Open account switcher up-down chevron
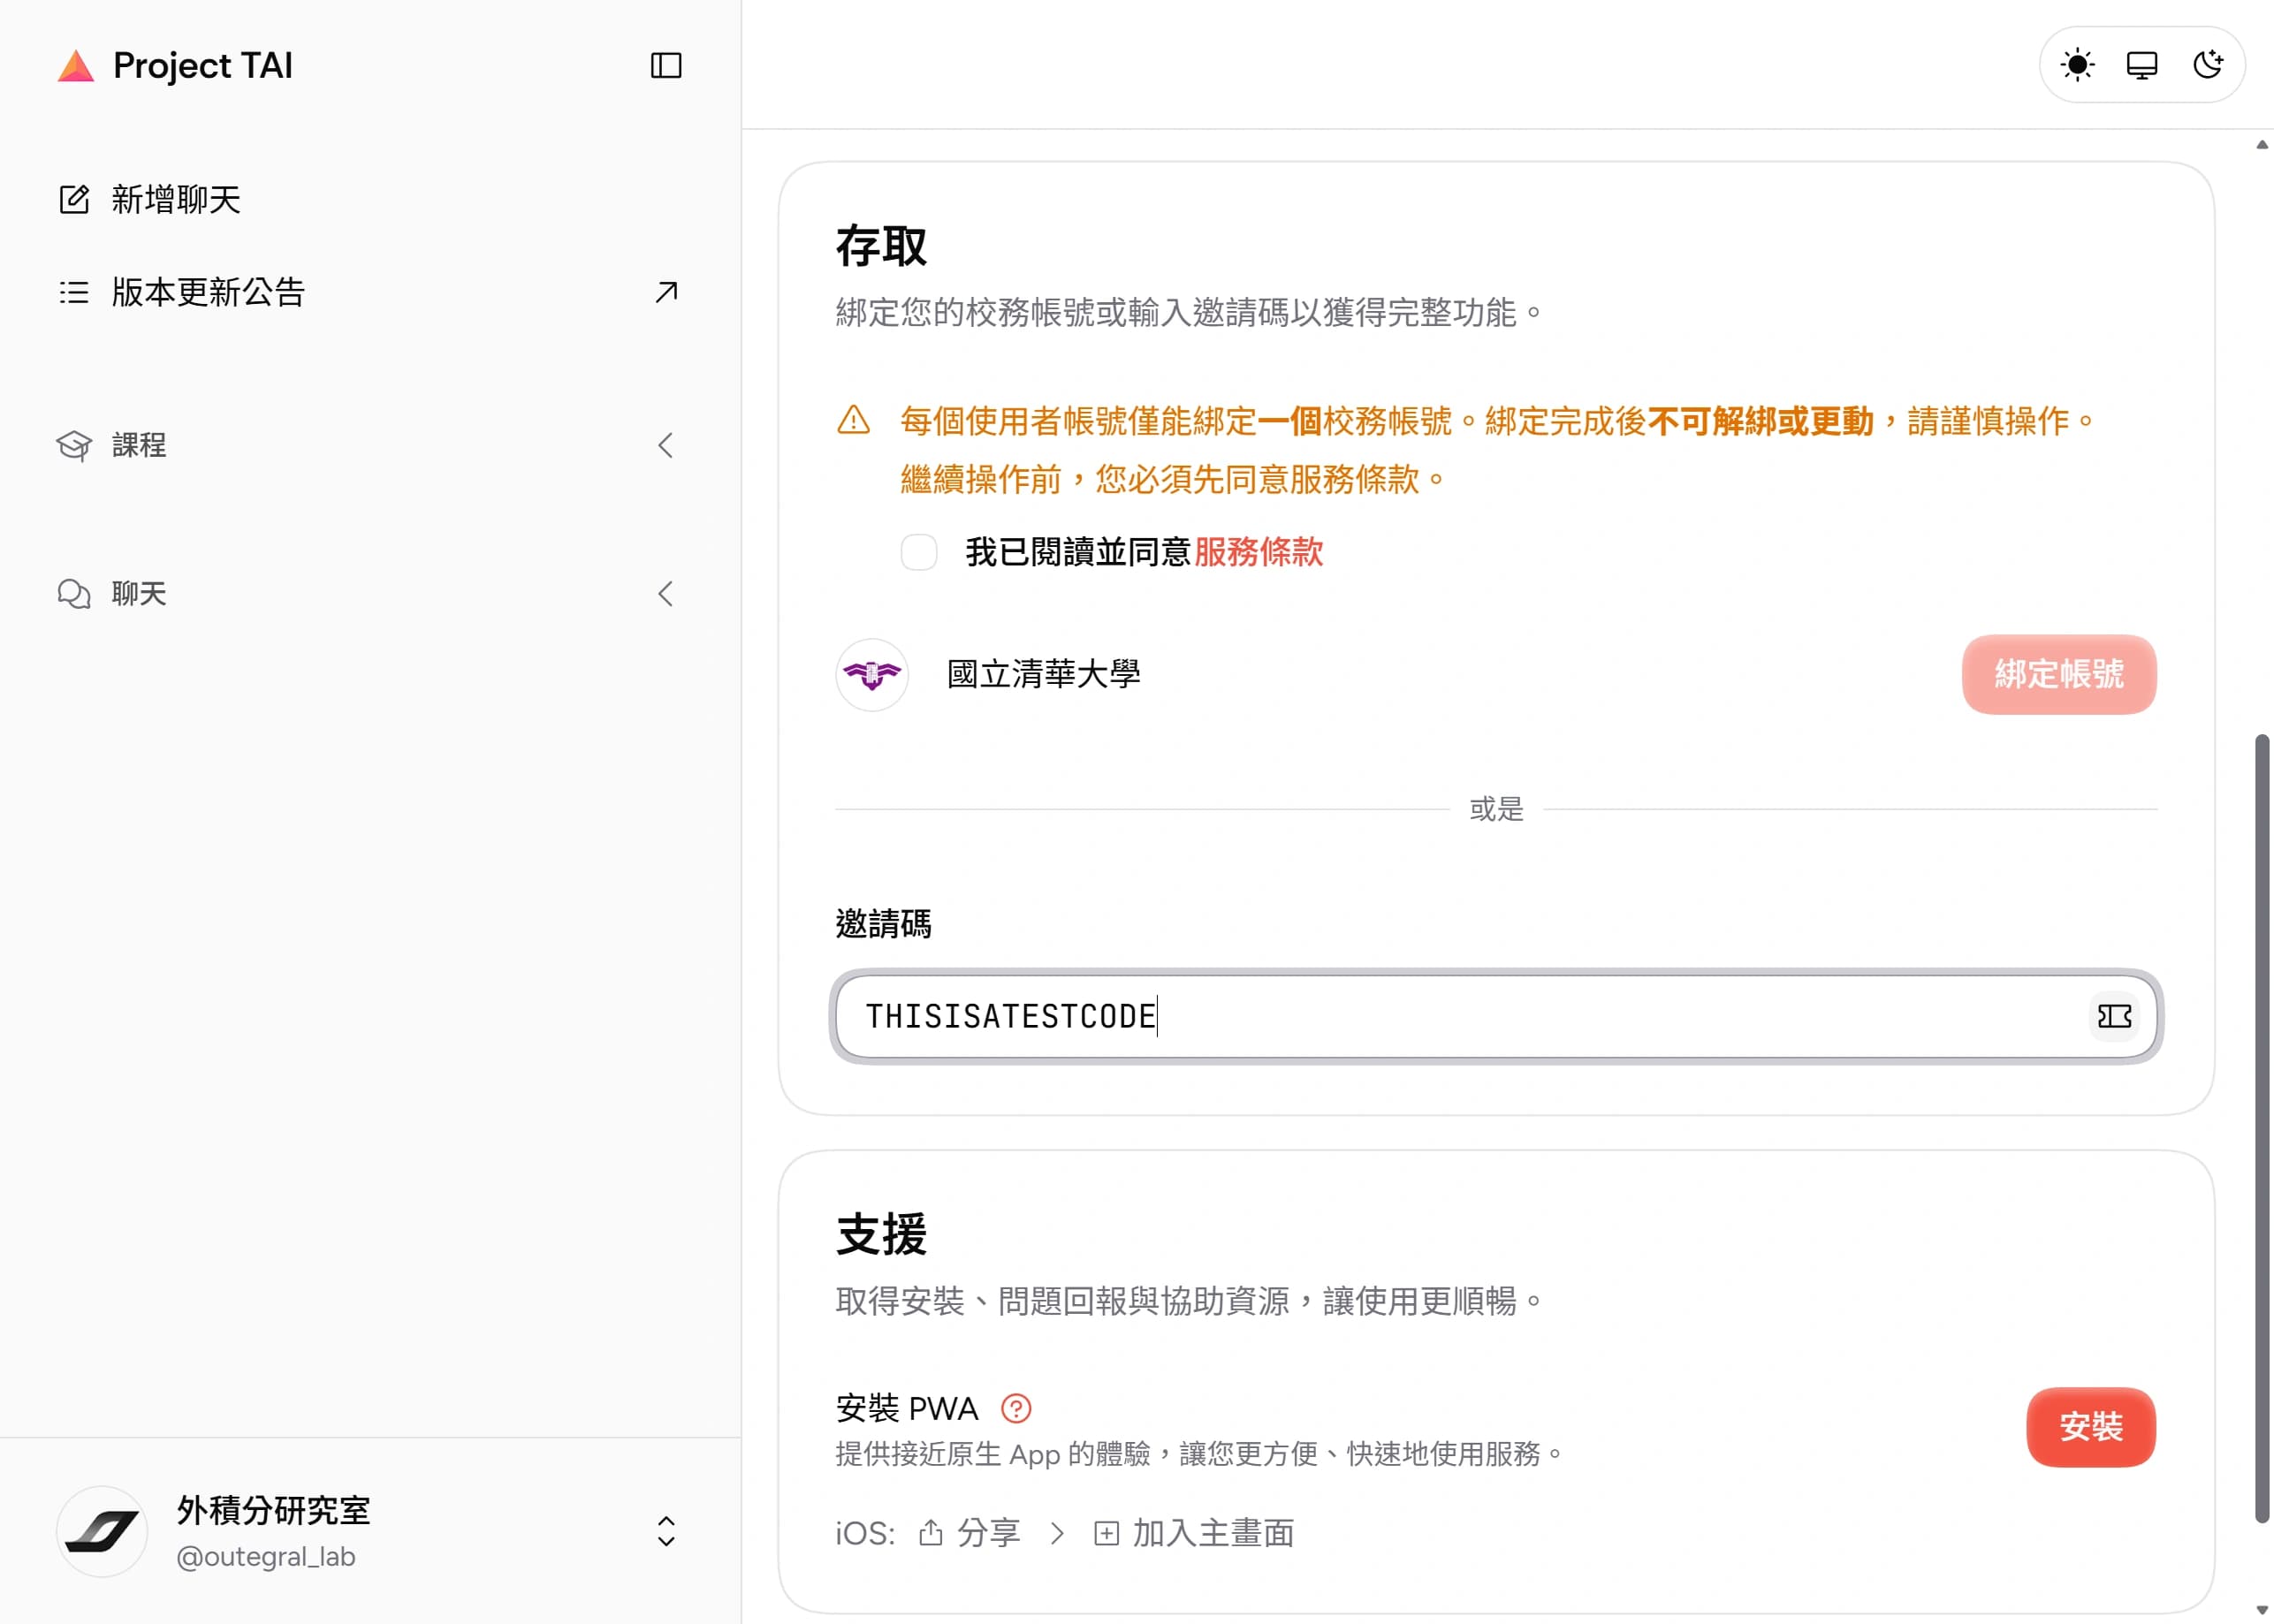 pos(666,1531)
